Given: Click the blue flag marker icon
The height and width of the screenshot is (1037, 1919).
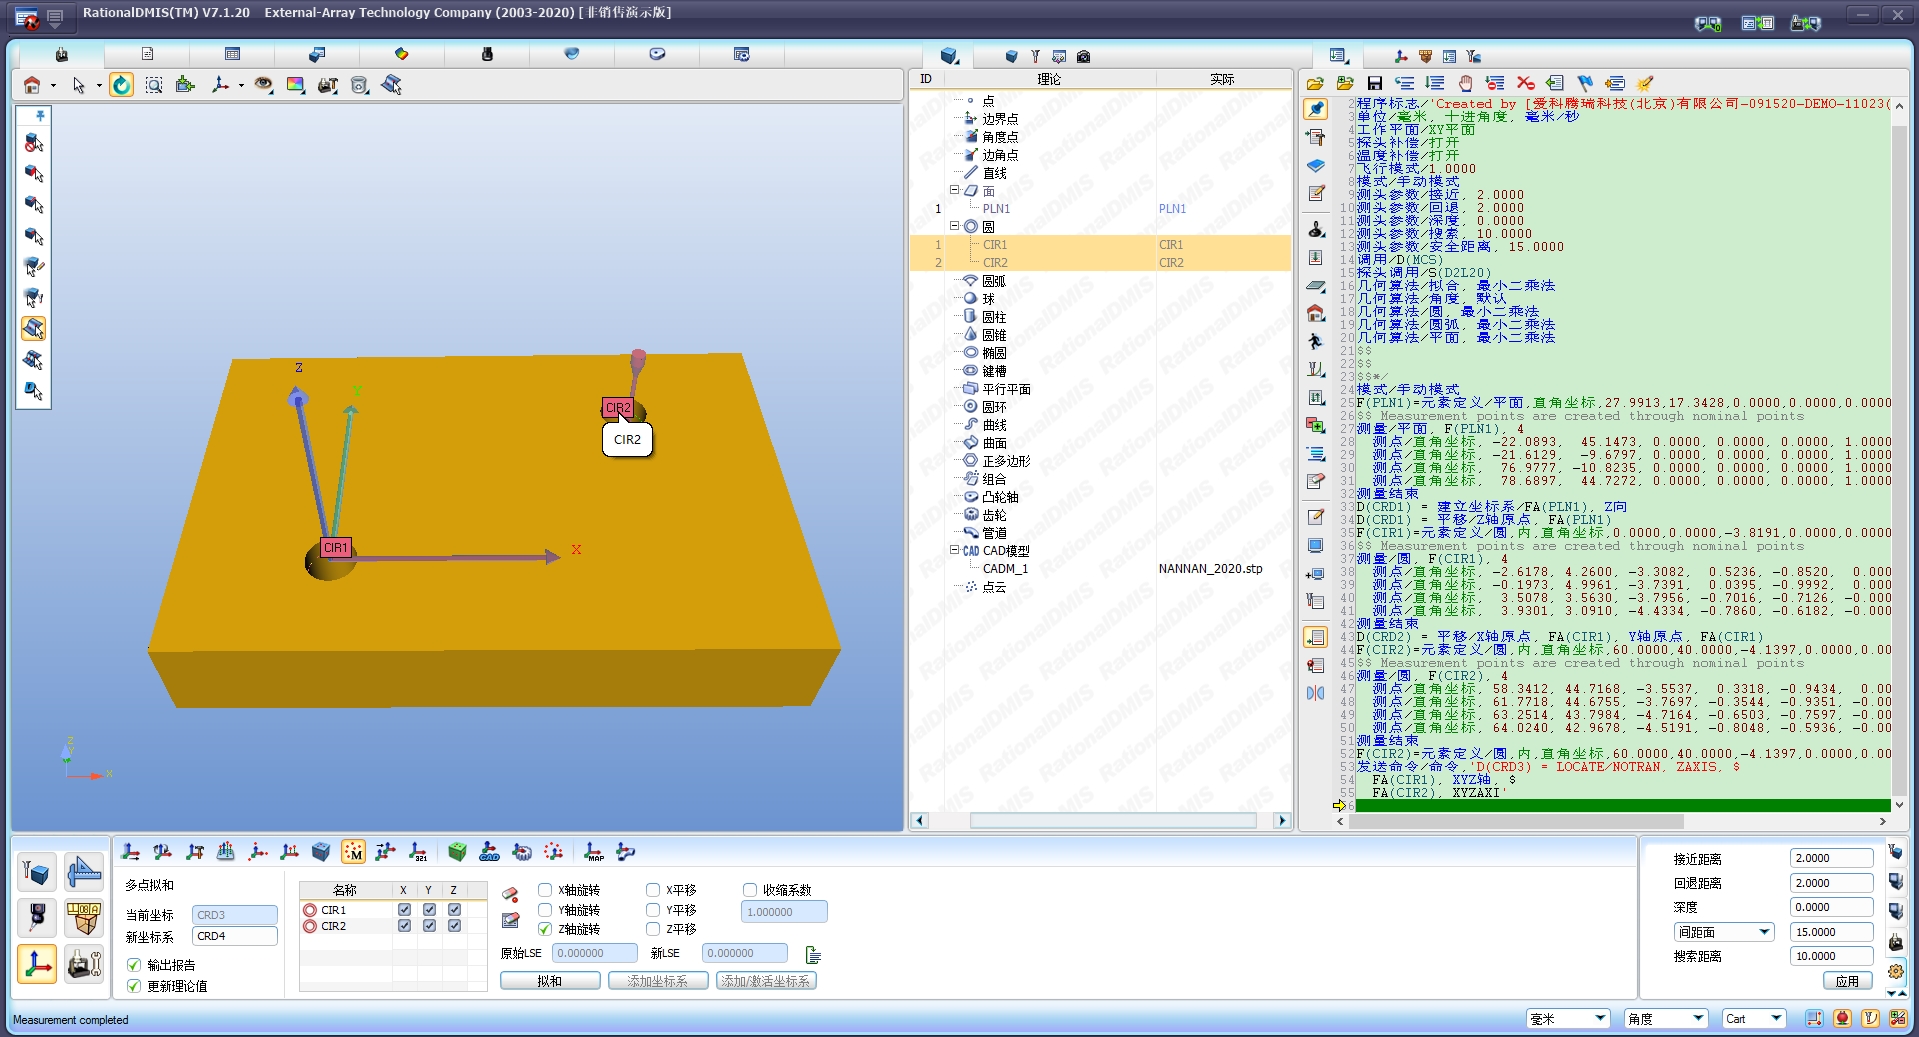Looking at the screenshot, I should (x=1585, y=83).
